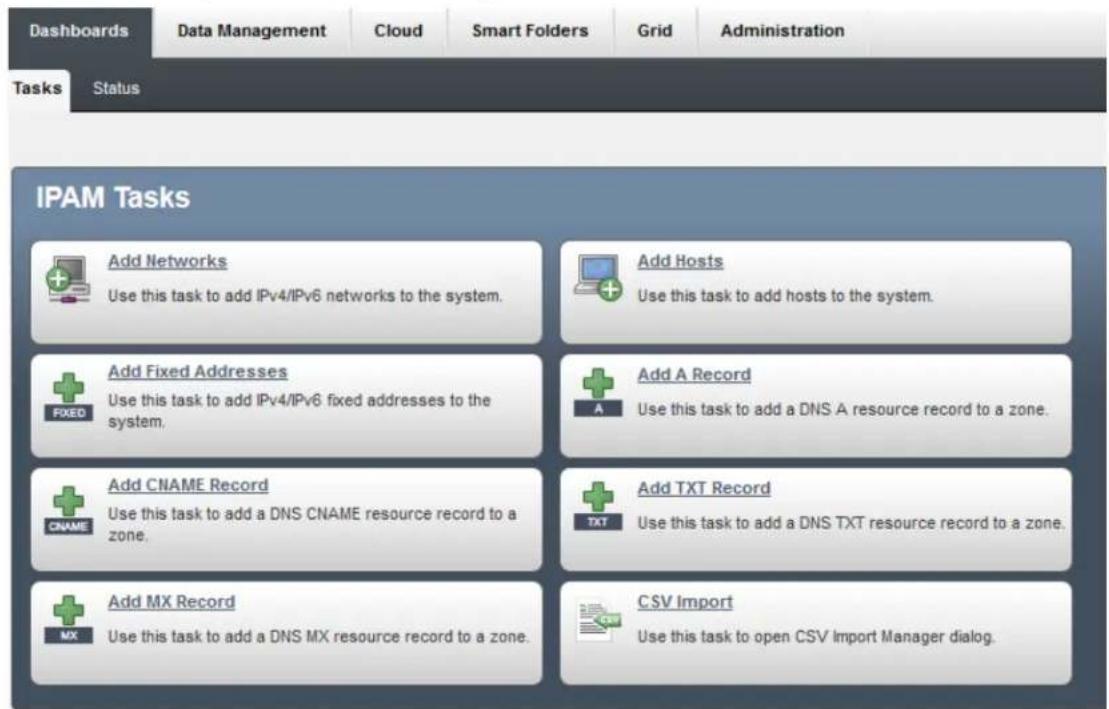Click description about DNS MX resource record
This screenshot has width=1109, height=709.
click(x=318, y=637)
